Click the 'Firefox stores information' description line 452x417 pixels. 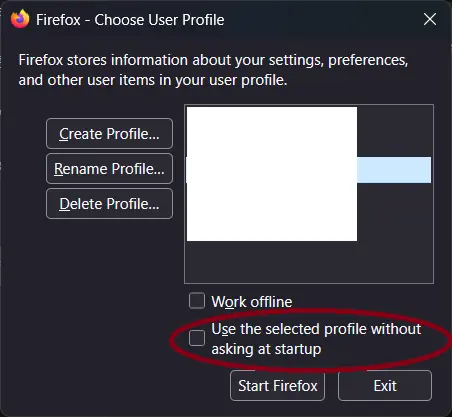click(213, 60)
